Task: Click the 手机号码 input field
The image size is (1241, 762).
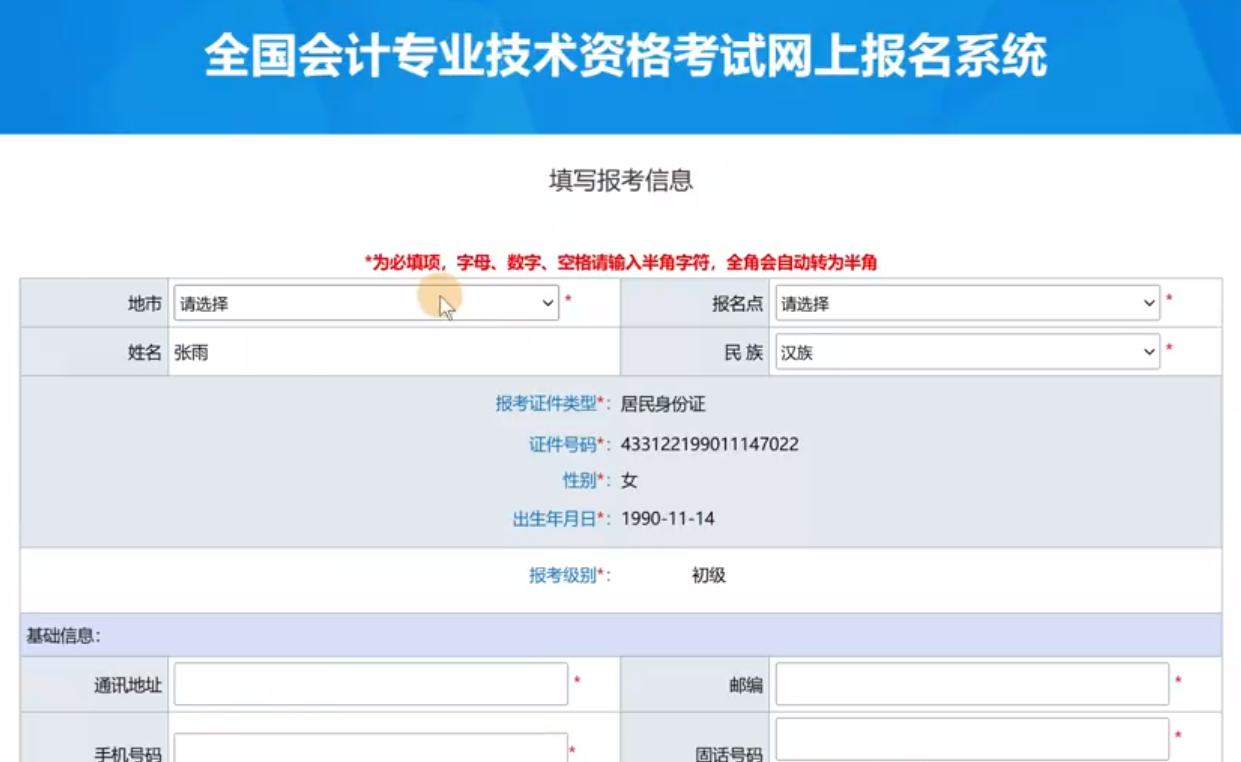Action: click(x=370, y=748)
